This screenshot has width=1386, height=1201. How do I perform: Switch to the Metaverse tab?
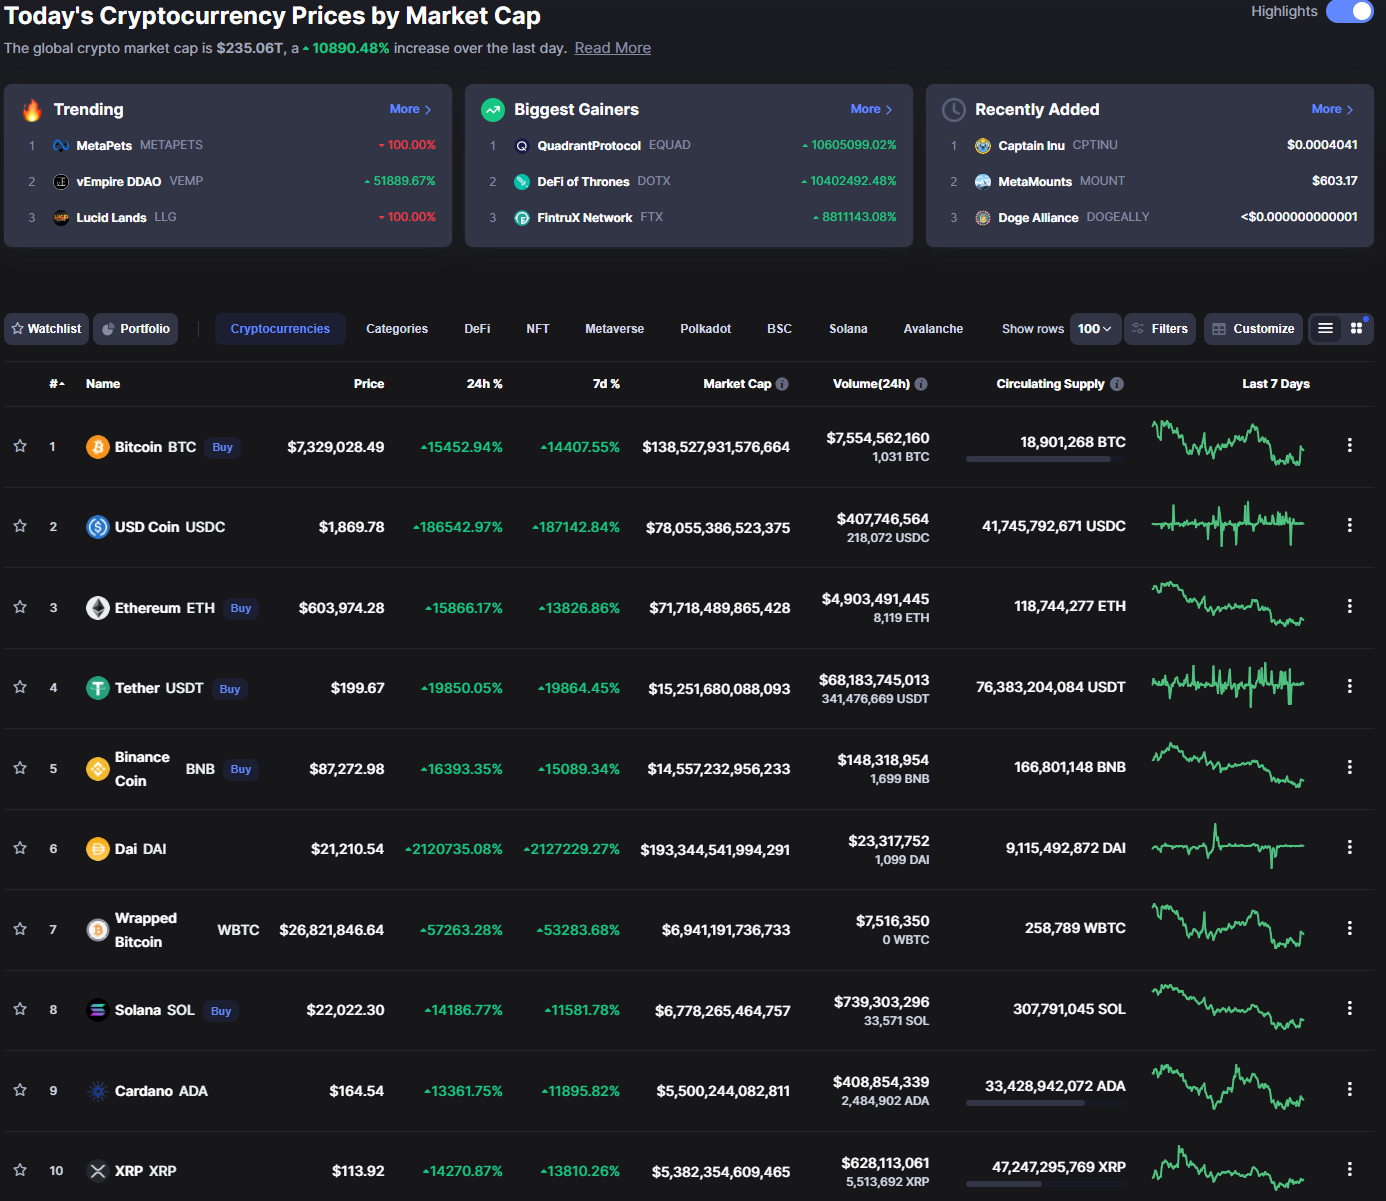(x=614, y=329)
